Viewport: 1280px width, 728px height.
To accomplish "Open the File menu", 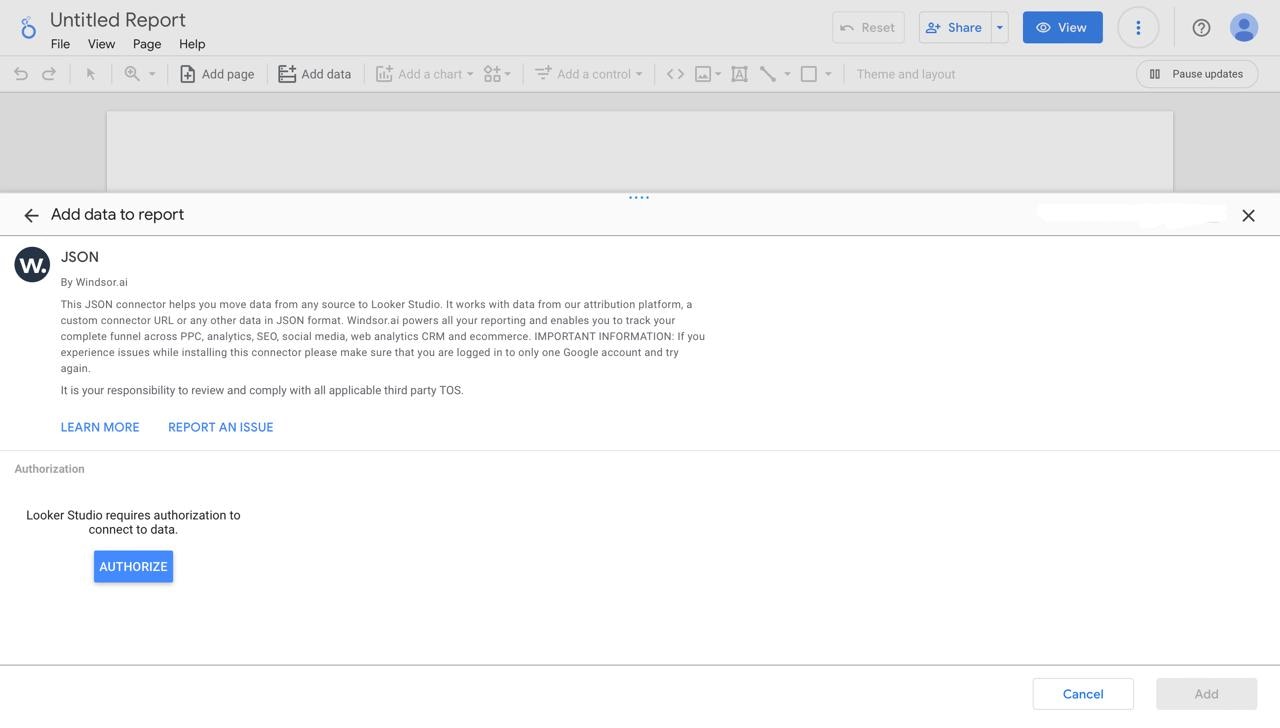I will pos(60,44).
